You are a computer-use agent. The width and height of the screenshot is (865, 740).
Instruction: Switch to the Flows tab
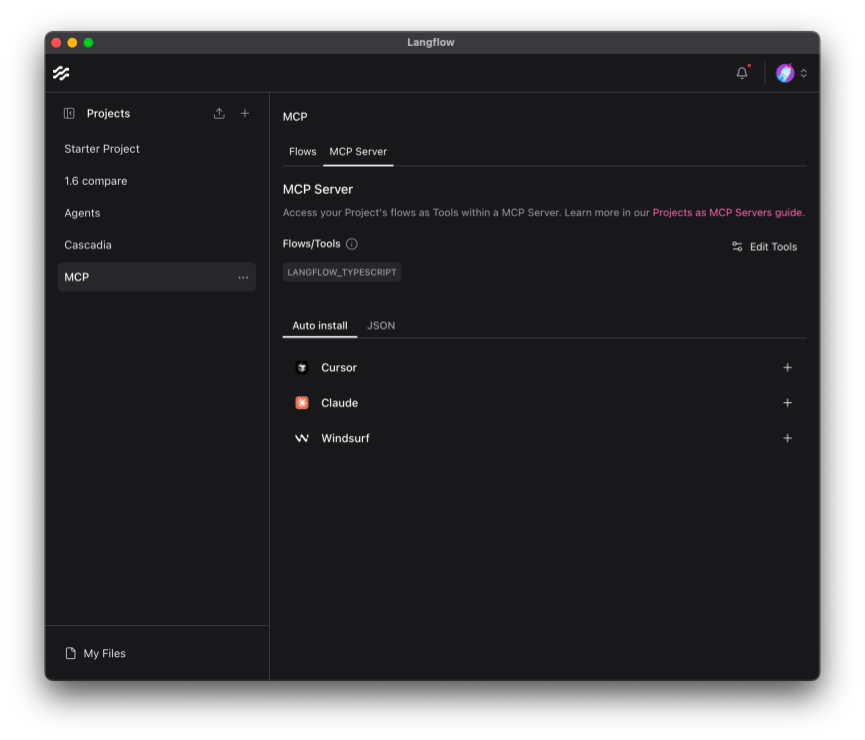302,151
